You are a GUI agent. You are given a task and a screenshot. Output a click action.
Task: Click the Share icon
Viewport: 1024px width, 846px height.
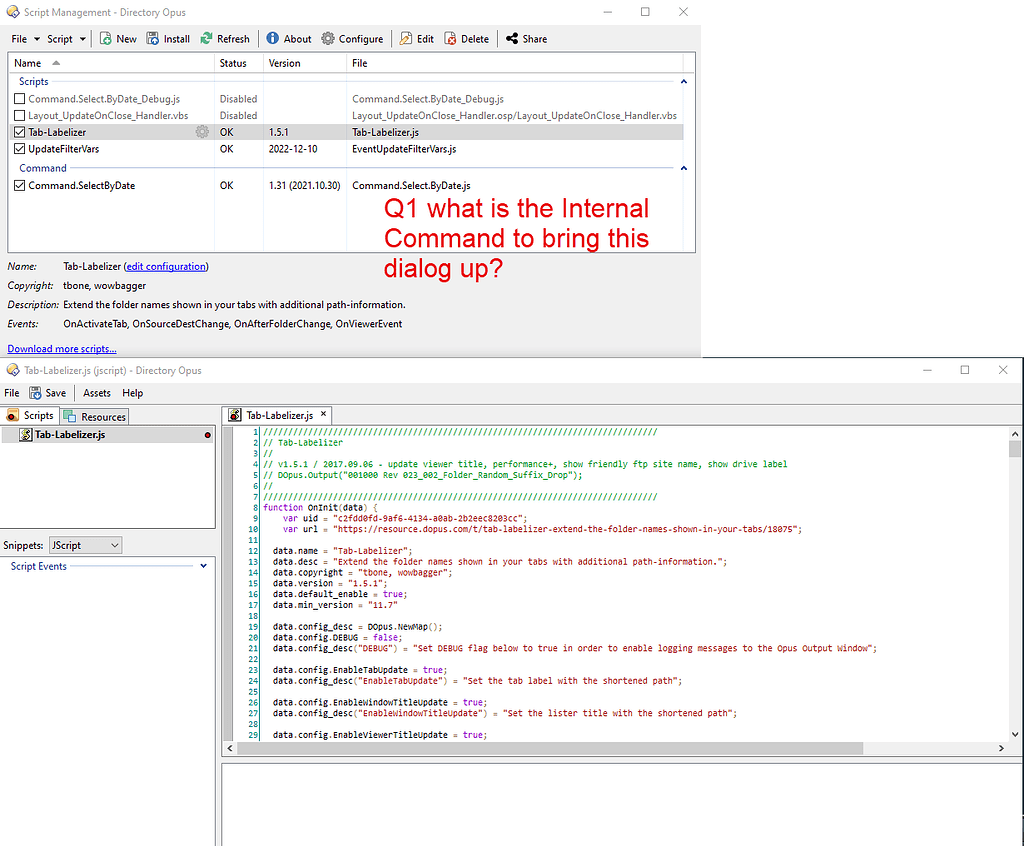point(512,39)
